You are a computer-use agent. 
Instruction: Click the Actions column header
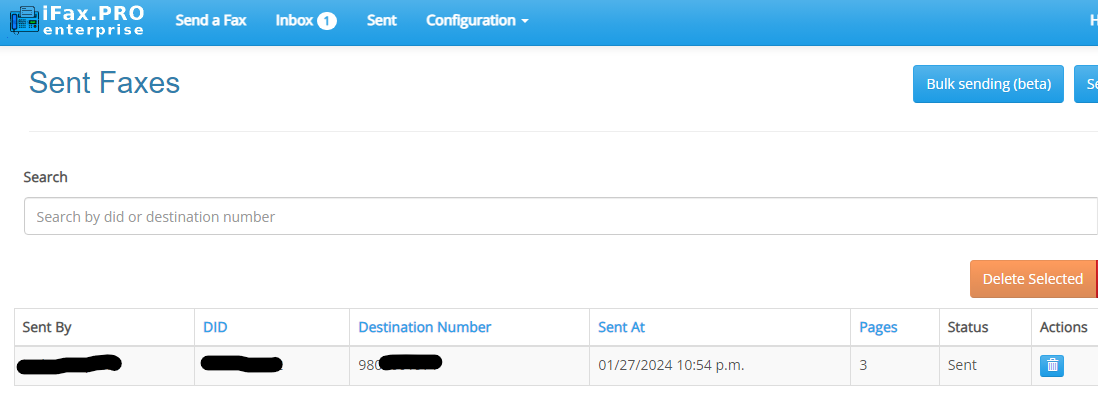point(1063,327)
